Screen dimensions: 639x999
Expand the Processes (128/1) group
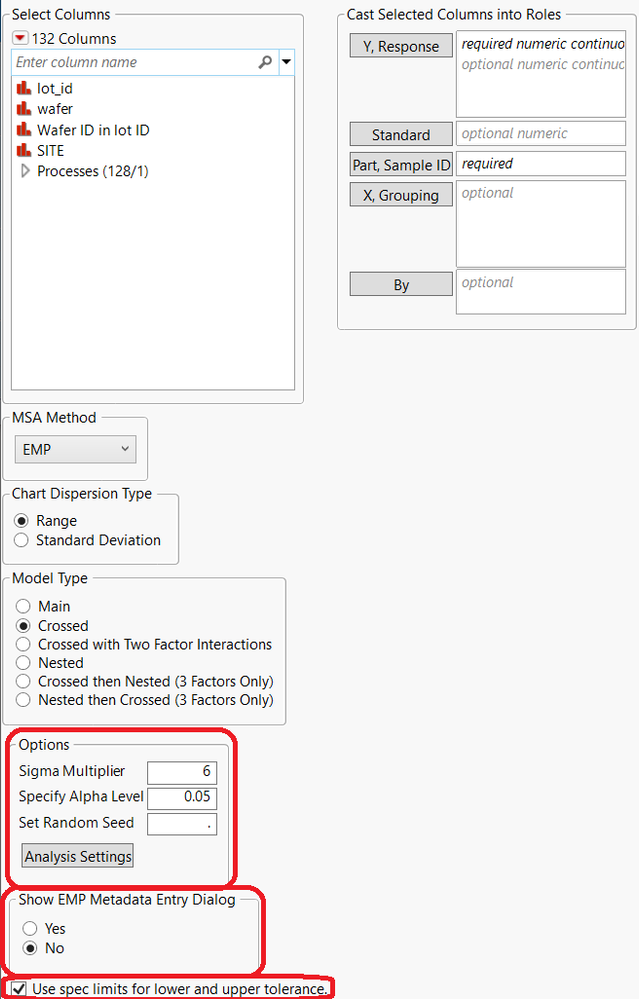click(x=25, y=171)
